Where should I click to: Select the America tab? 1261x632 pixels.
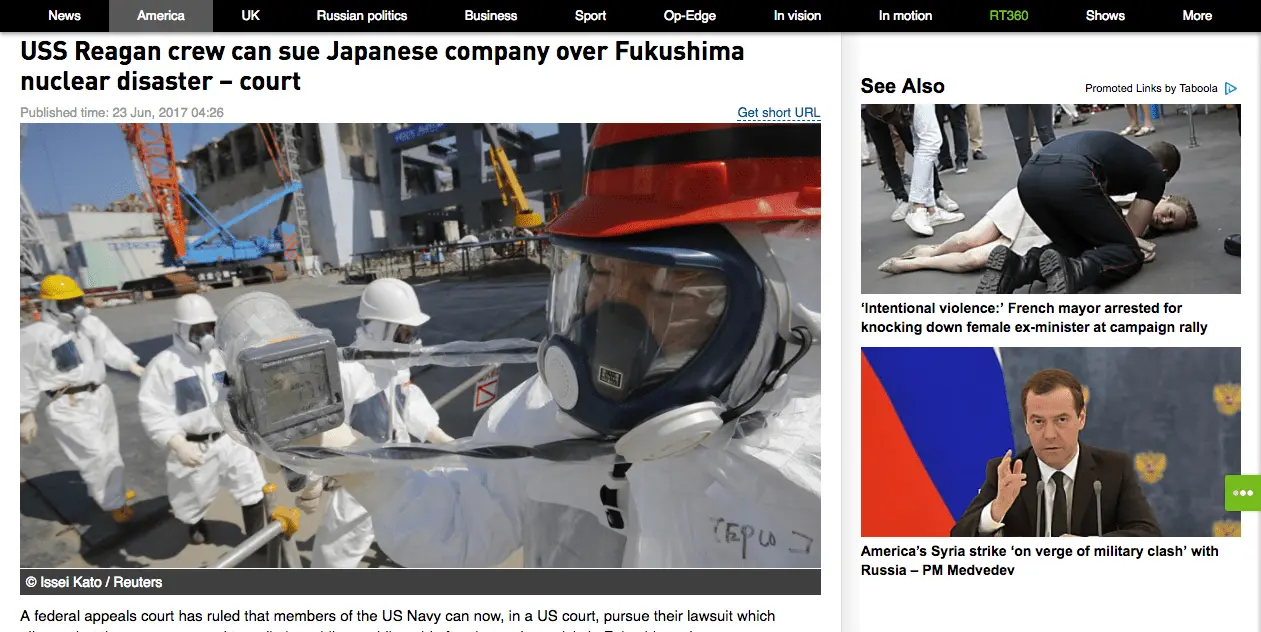(x=161, y=16)
